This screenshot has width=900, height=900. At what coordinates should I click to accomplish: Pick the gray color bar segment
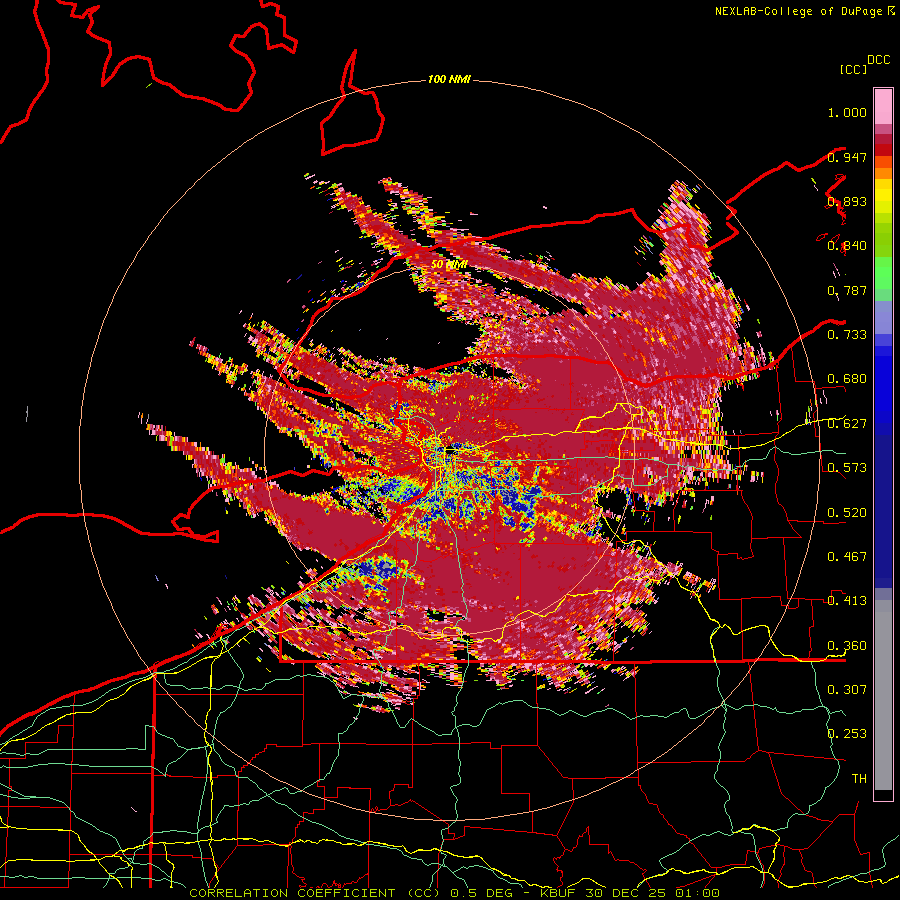[883, 695]
